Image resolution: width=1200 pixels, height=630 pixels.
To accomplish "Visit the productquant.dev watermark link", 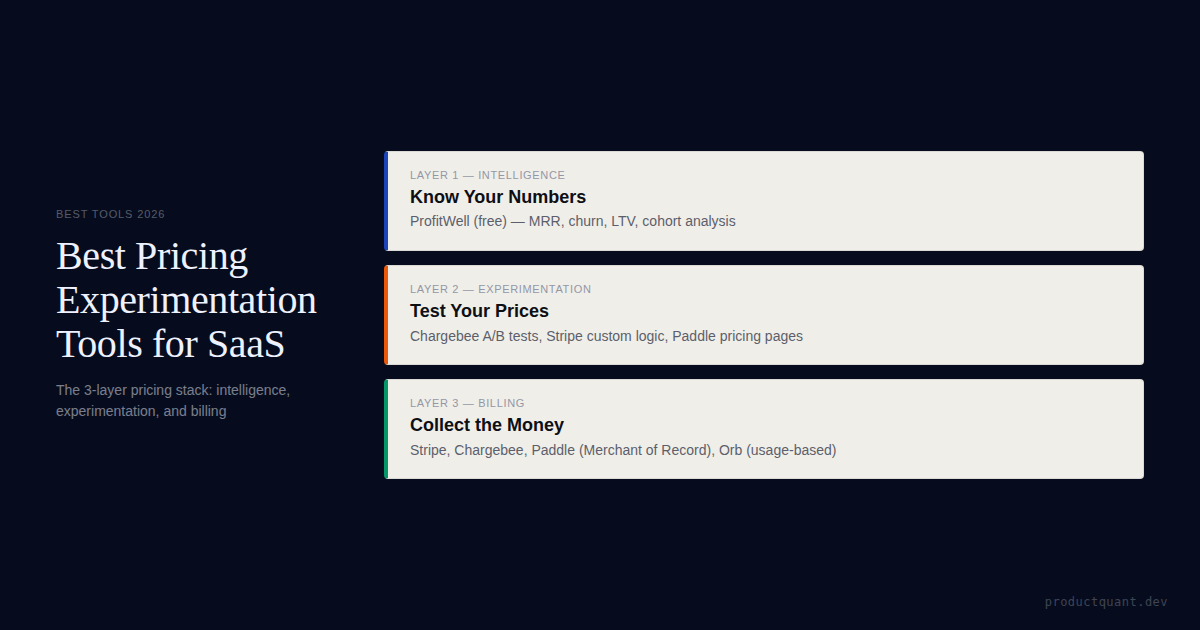I will coord(1106,602).
